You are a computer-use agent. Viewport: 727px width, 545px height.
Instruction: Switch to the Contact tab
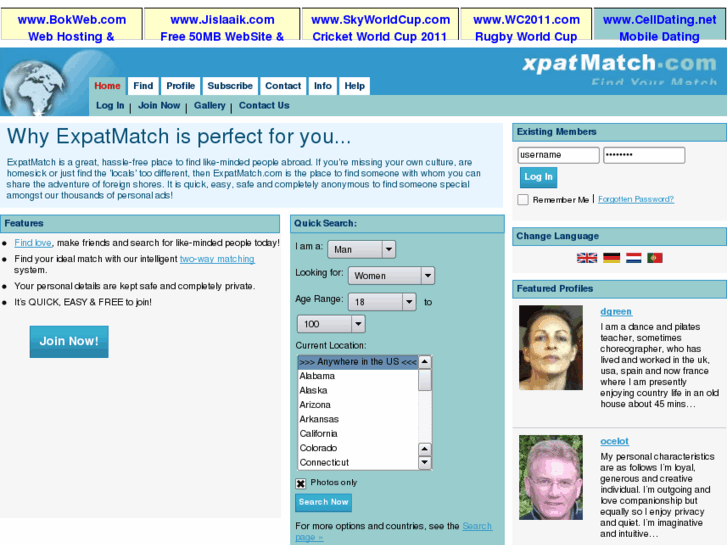[283, 86]
